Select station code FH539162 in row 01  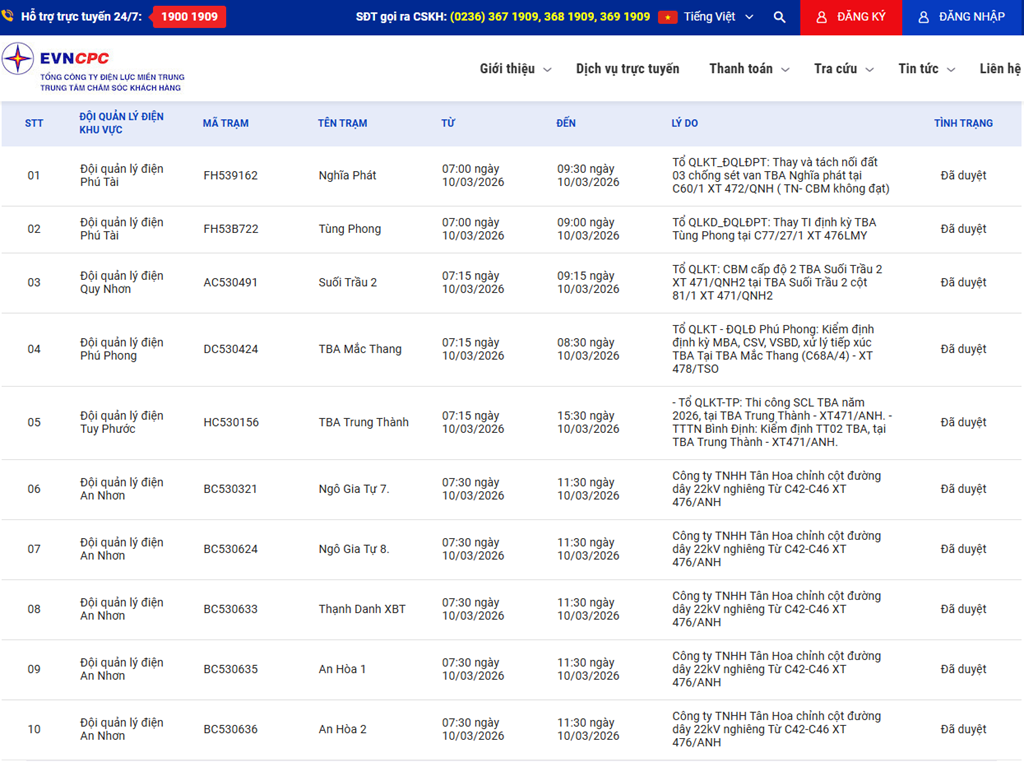coord(230,176)
